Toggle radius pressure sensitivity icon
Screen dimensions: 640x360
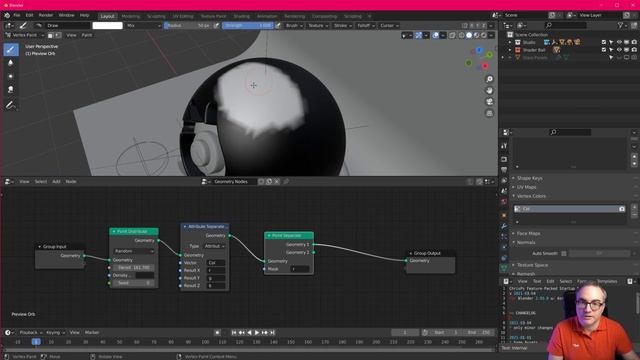pyautogui.click(x=217, y=25)
